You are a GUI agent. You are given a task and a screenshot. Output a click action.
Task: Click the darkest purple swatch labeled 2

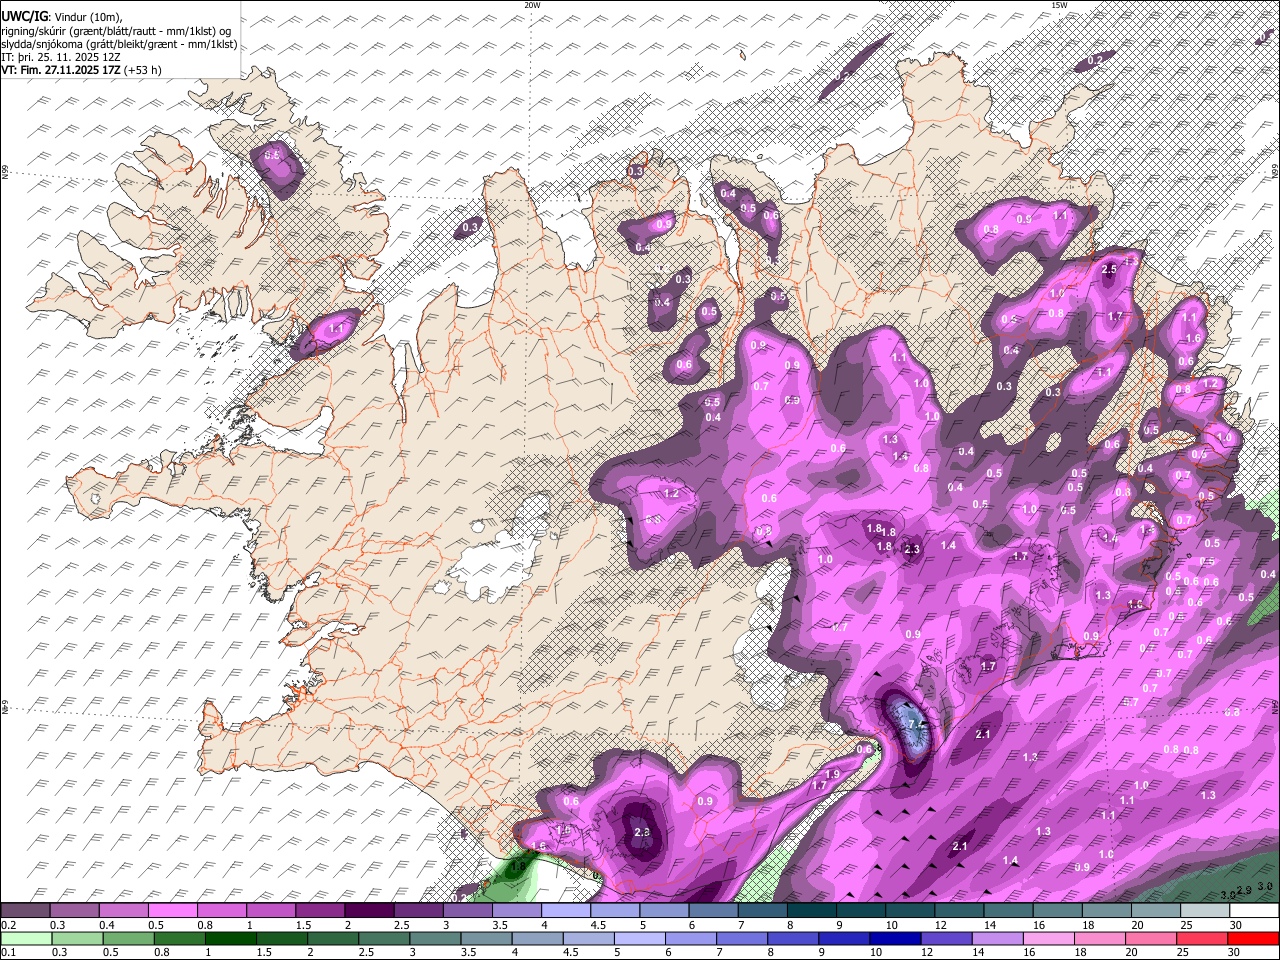pos(368,911)
